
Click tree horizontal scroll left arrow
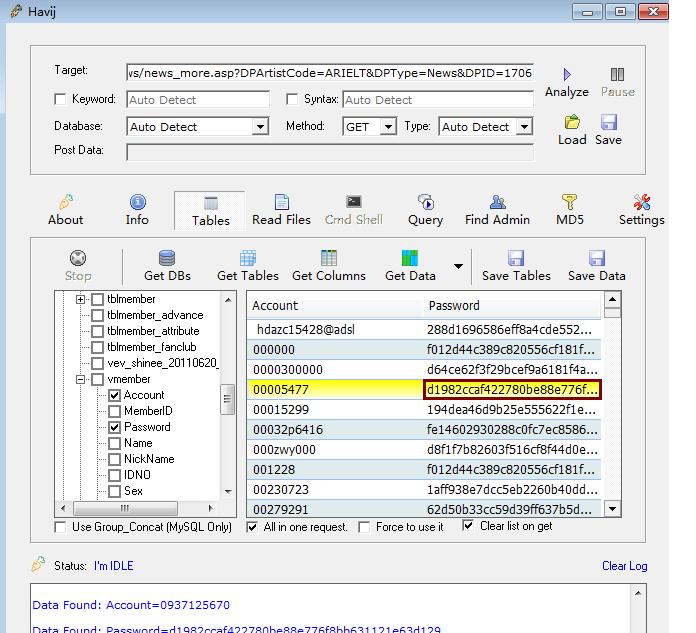pyautogui.click(x=63, y=508)
